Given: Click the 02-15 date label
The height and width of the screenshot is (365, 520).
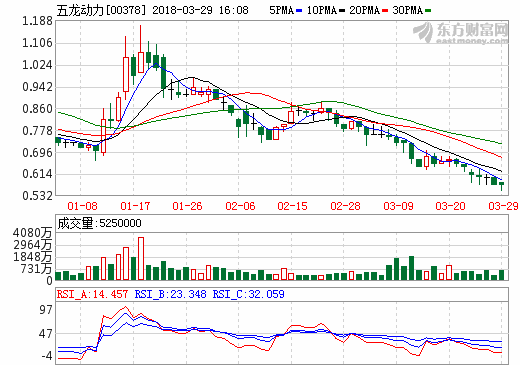Looking at the screenshot, I should pos(292,206).
